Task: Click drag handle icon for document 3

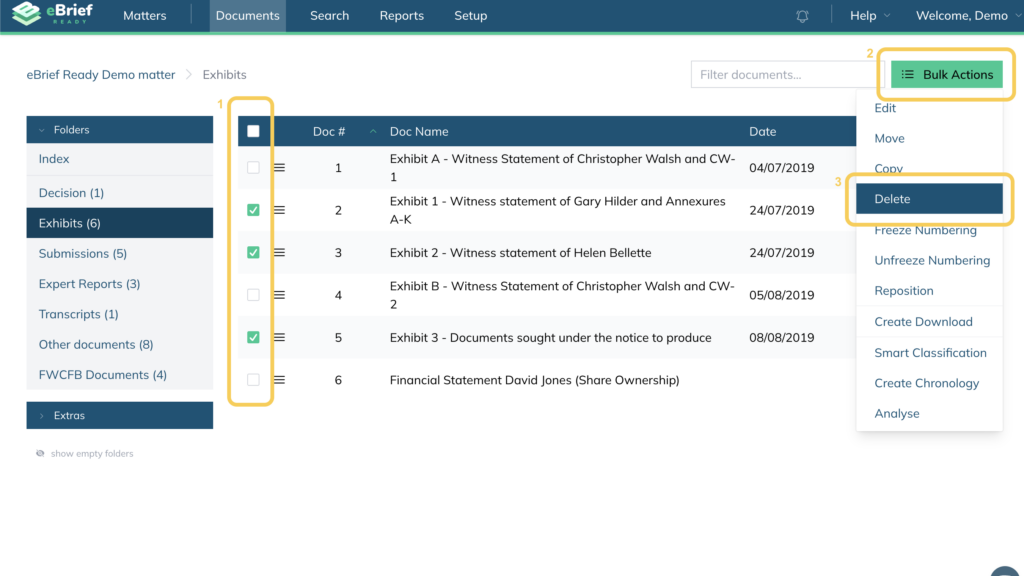Action: (279, 253)
